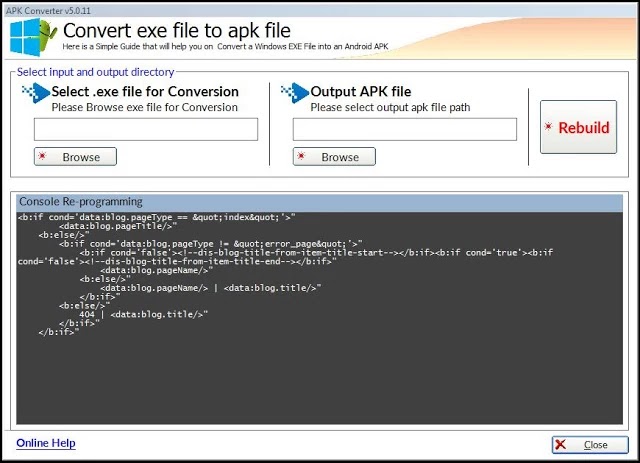This screenshot has width=640, height=463.
Task: Browse for the exe file to convert
Action: [x=75, y=157]
